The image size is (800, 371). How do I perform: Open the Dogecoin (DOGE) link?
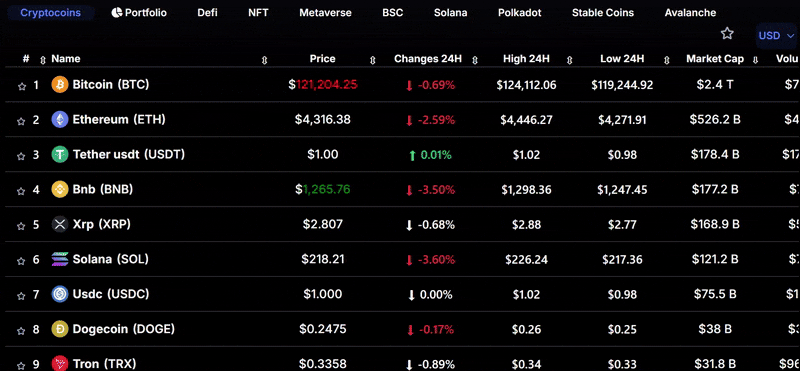click(x=123, y=329)
